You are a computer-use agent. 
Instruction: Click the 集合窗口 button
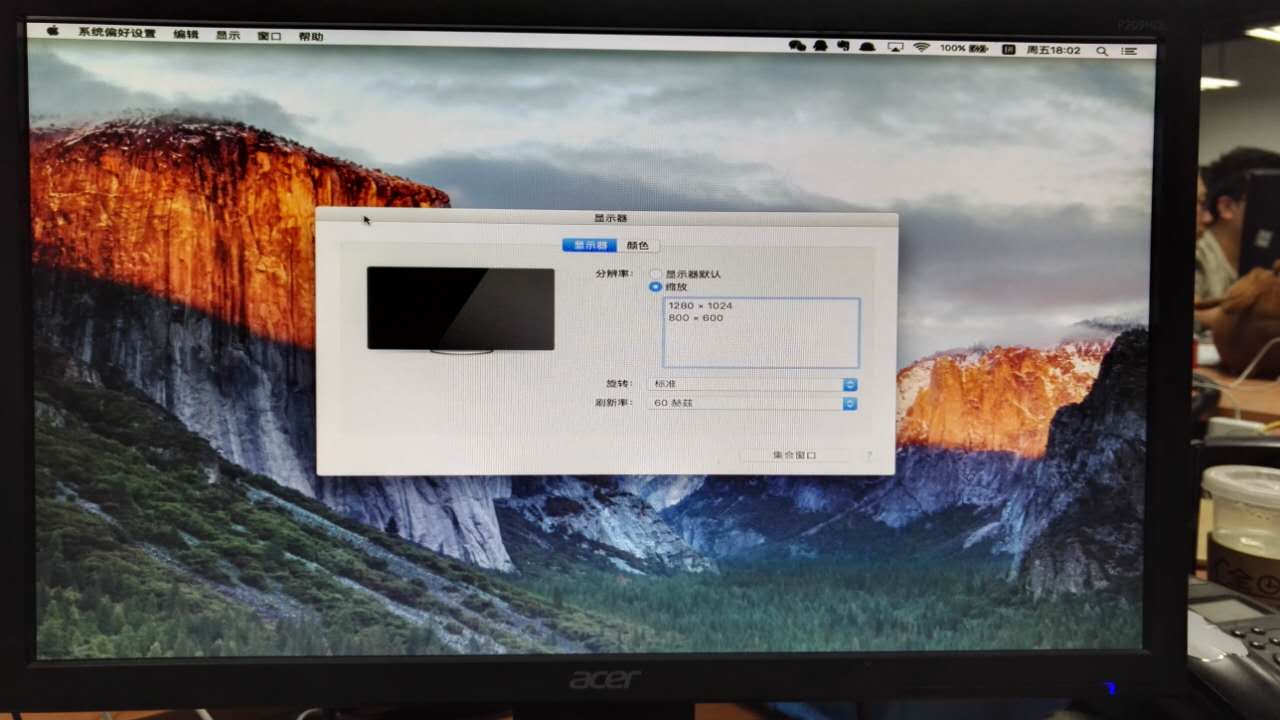(x=794, y=455)
